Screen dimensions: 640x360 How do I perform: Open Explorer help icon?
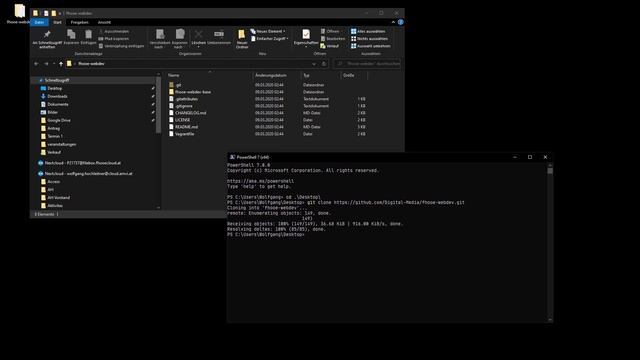pos(400,22)
